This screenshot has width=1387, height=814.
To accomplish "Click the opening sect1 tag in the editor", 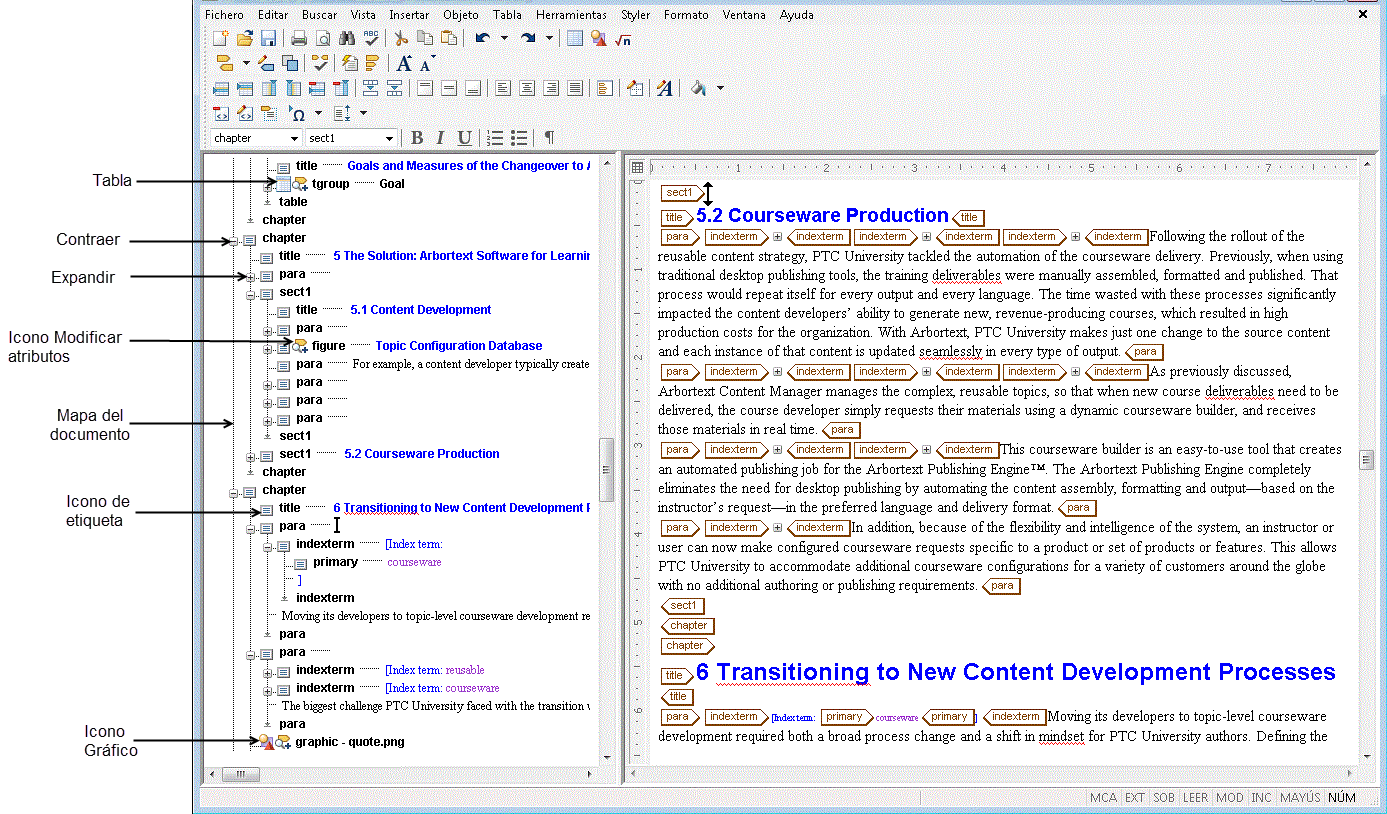I will (680, 193).
